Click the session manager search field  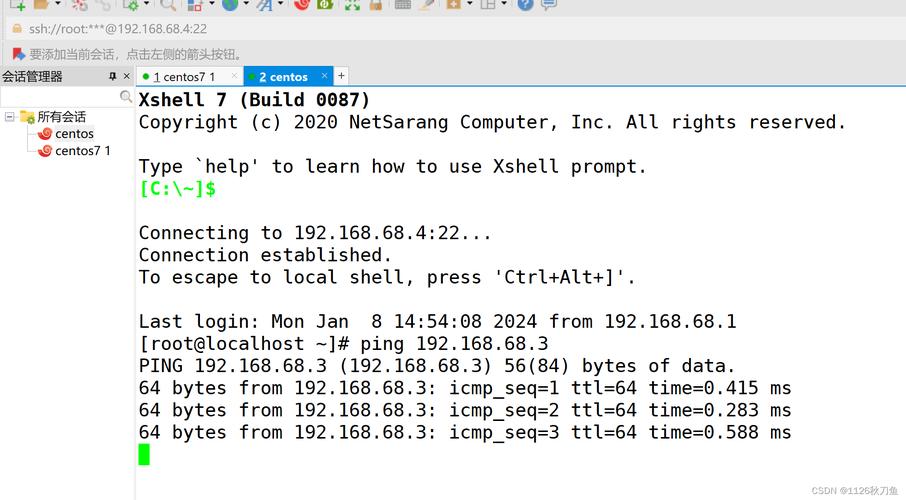point(60,97)
